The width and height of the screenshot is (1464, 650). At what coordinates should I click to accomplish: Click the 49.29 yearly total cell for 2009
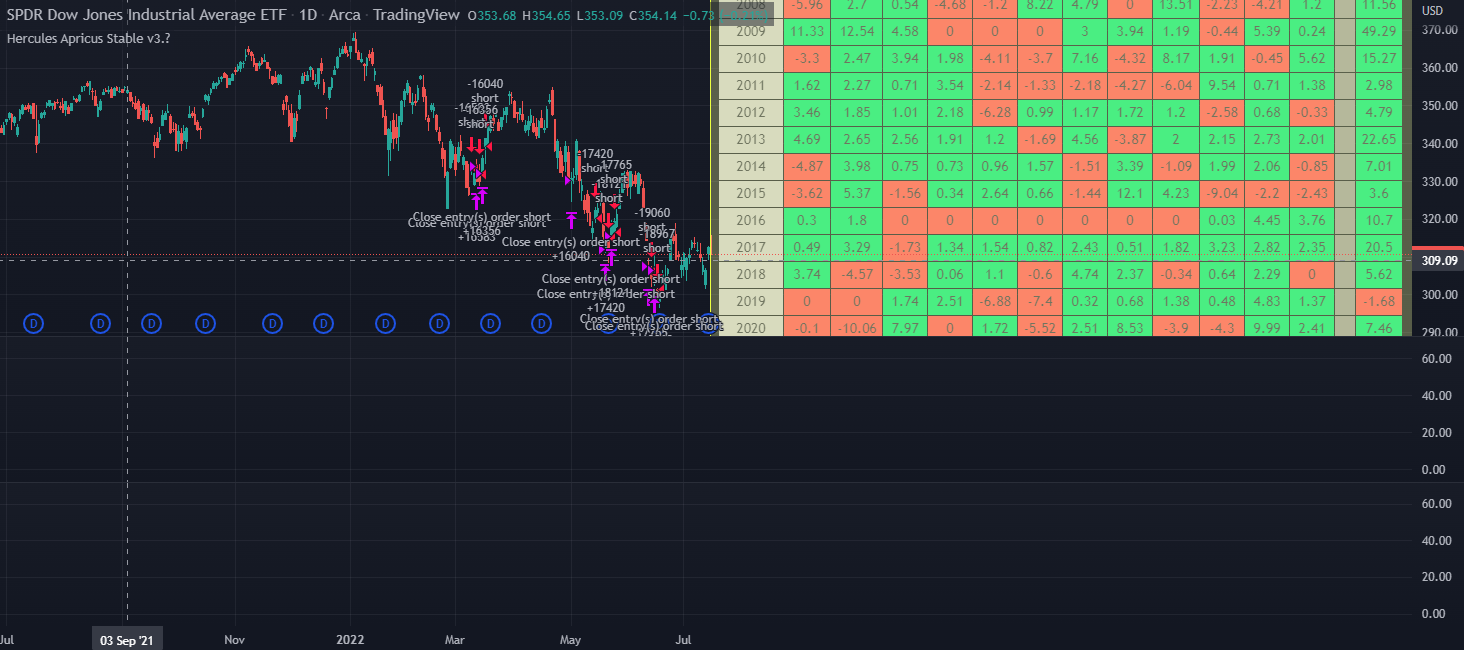pos(1378,31)
